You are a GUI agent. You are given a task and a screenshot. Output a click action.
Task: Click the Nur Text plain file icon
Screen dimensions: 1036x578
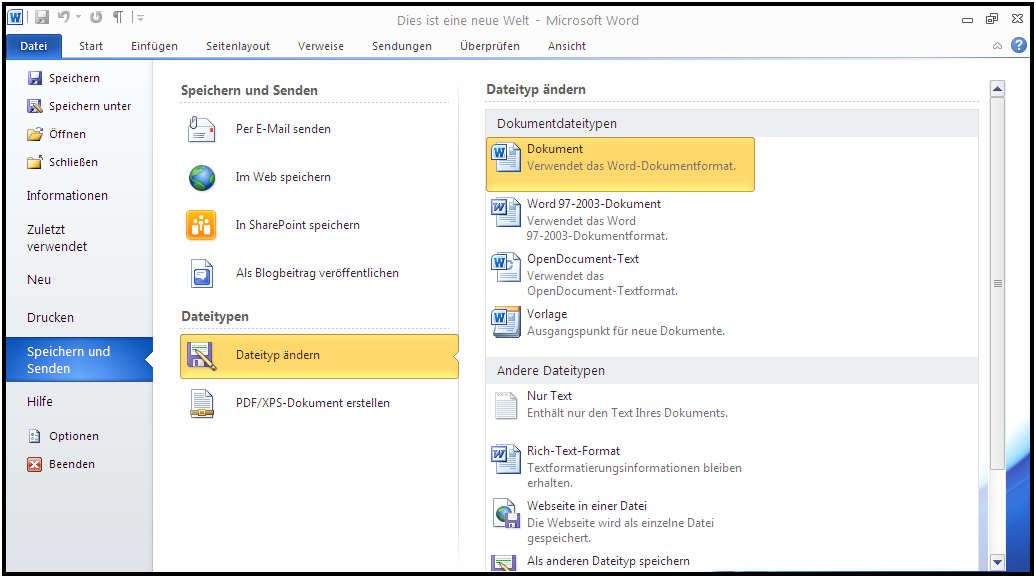(506, 405)
